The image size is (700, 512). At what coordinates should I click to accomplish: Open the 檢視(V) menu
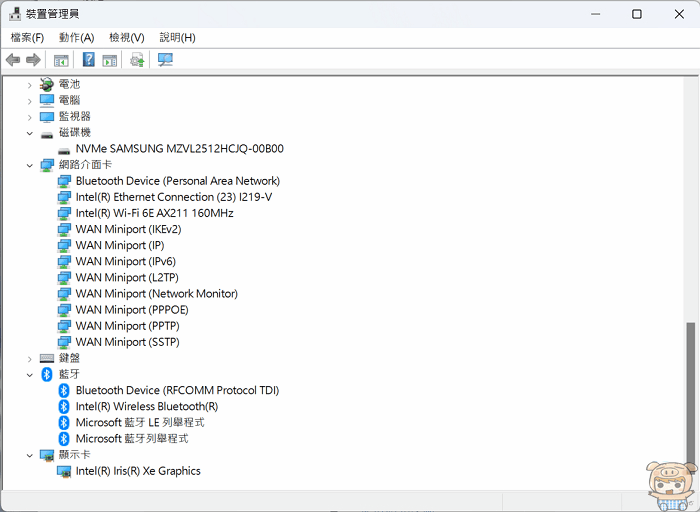(127, 38)
